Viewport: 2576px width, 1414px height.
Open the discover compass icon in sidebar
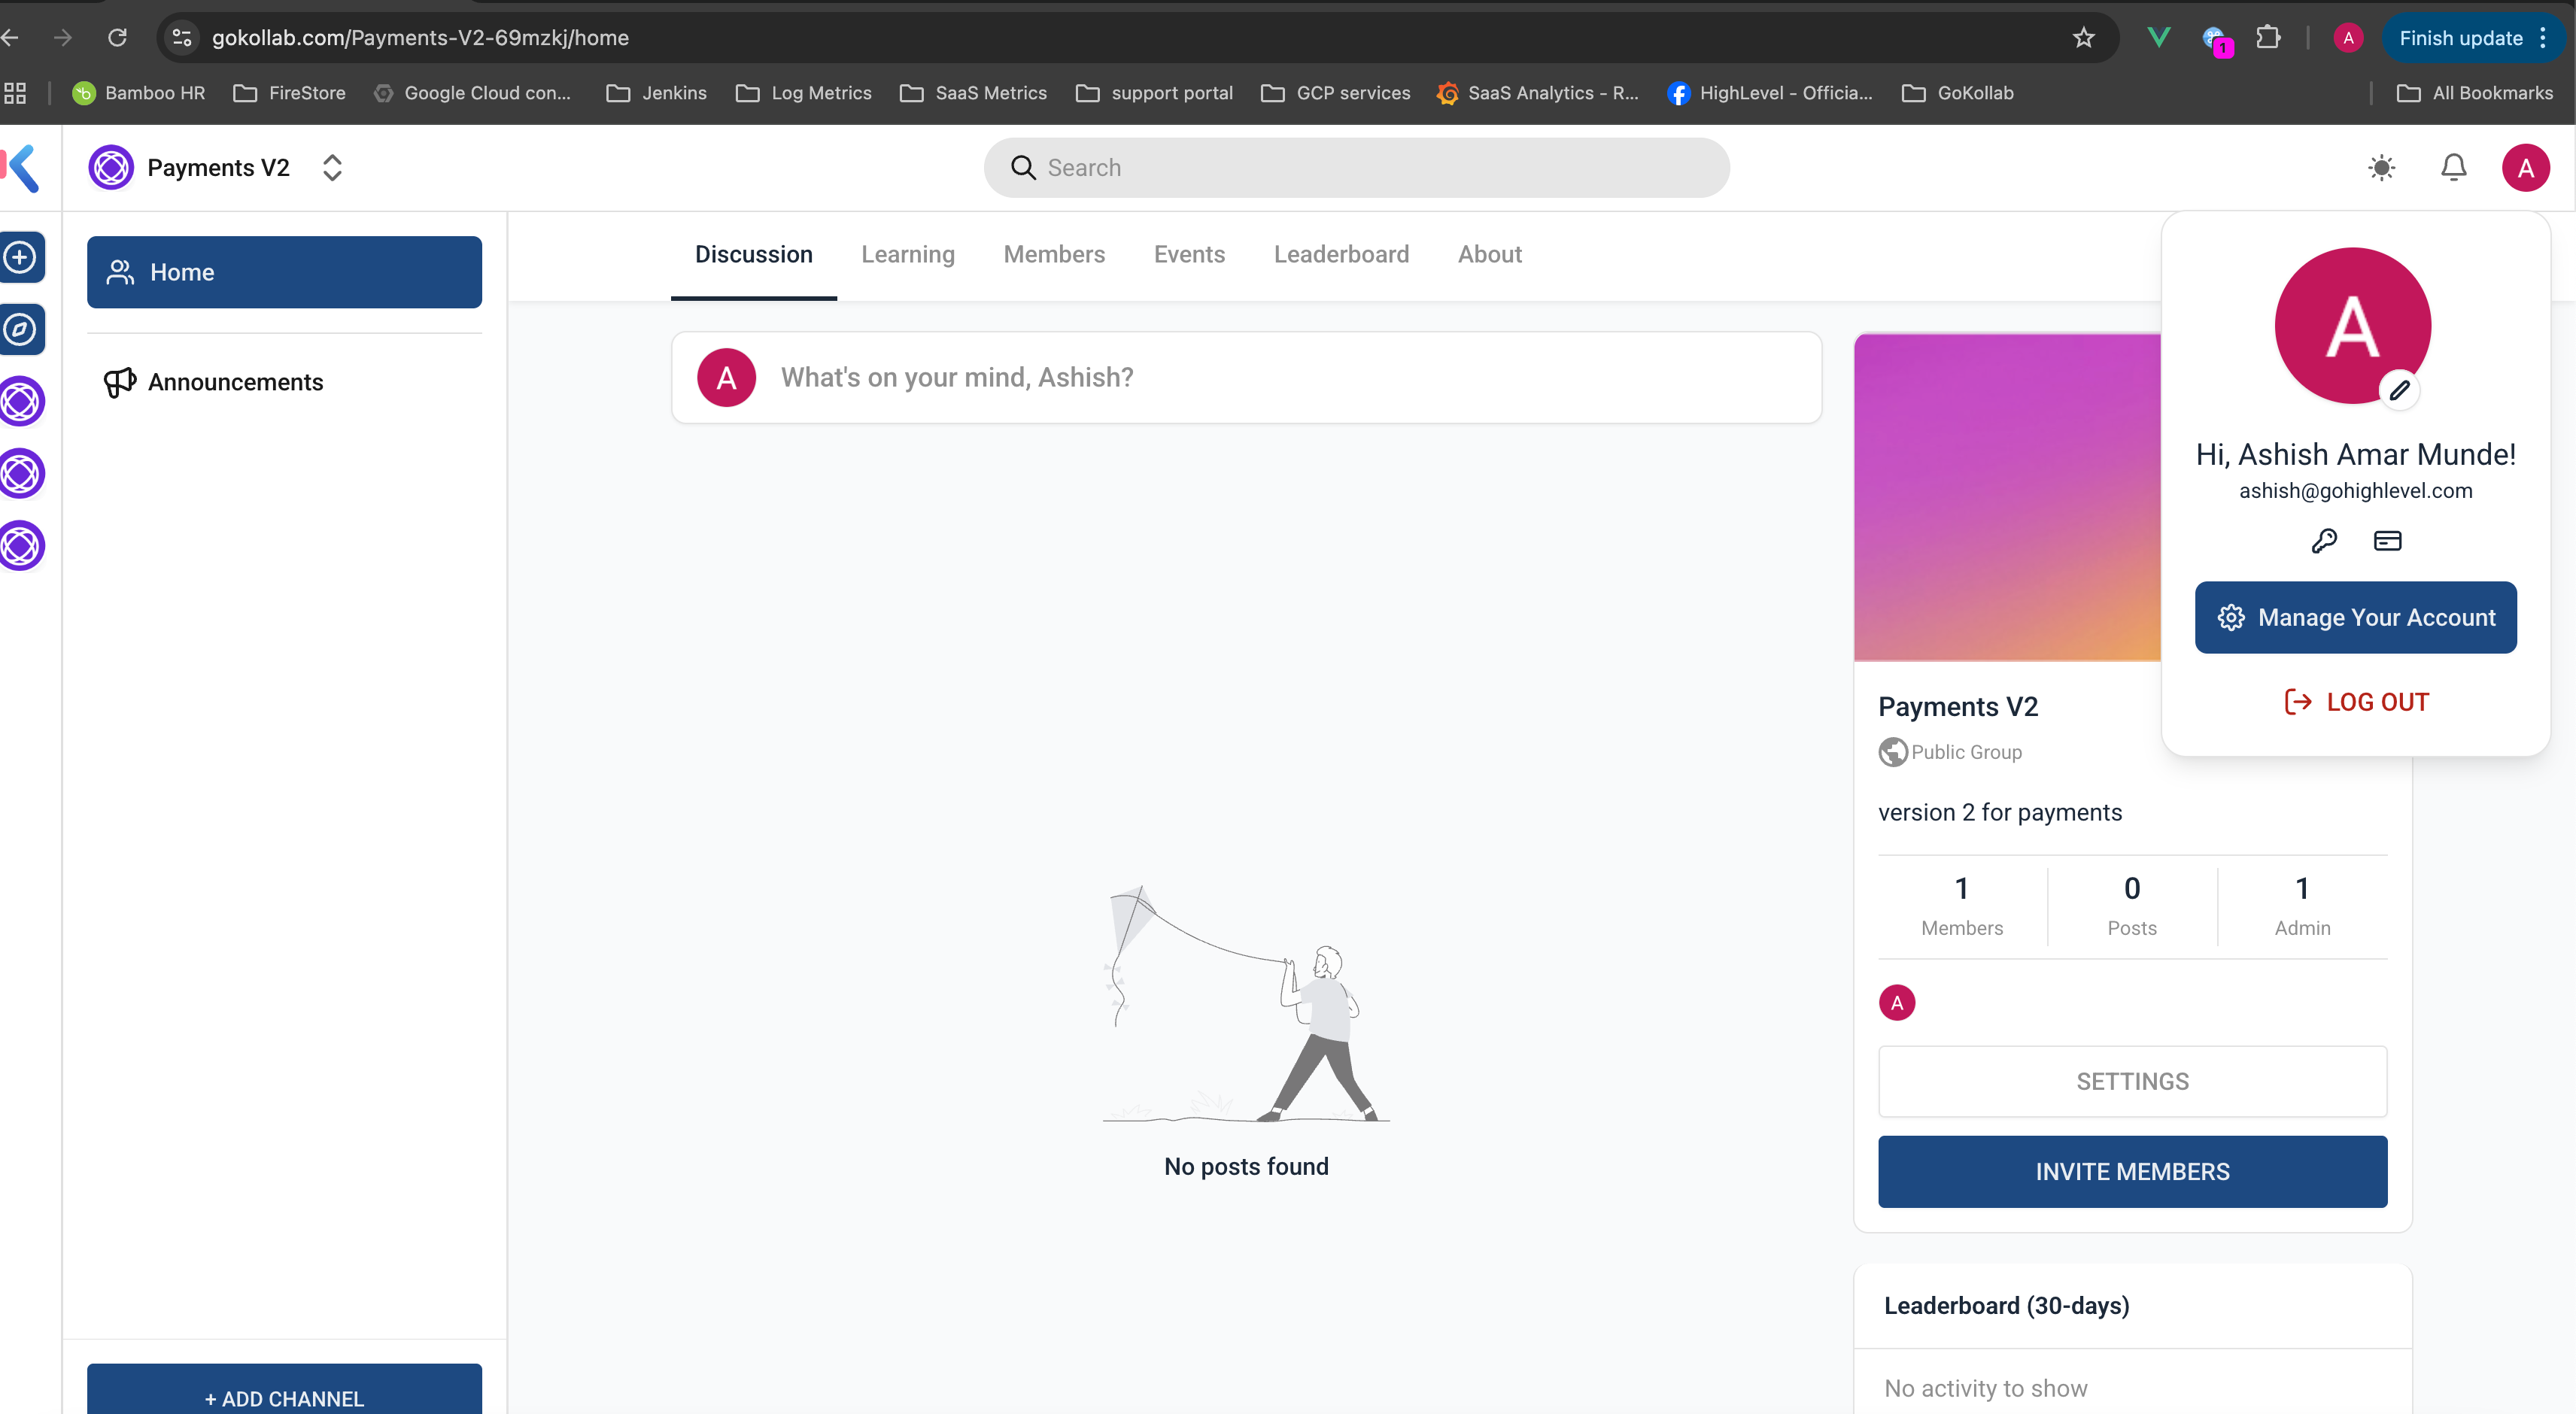[21, 329]
